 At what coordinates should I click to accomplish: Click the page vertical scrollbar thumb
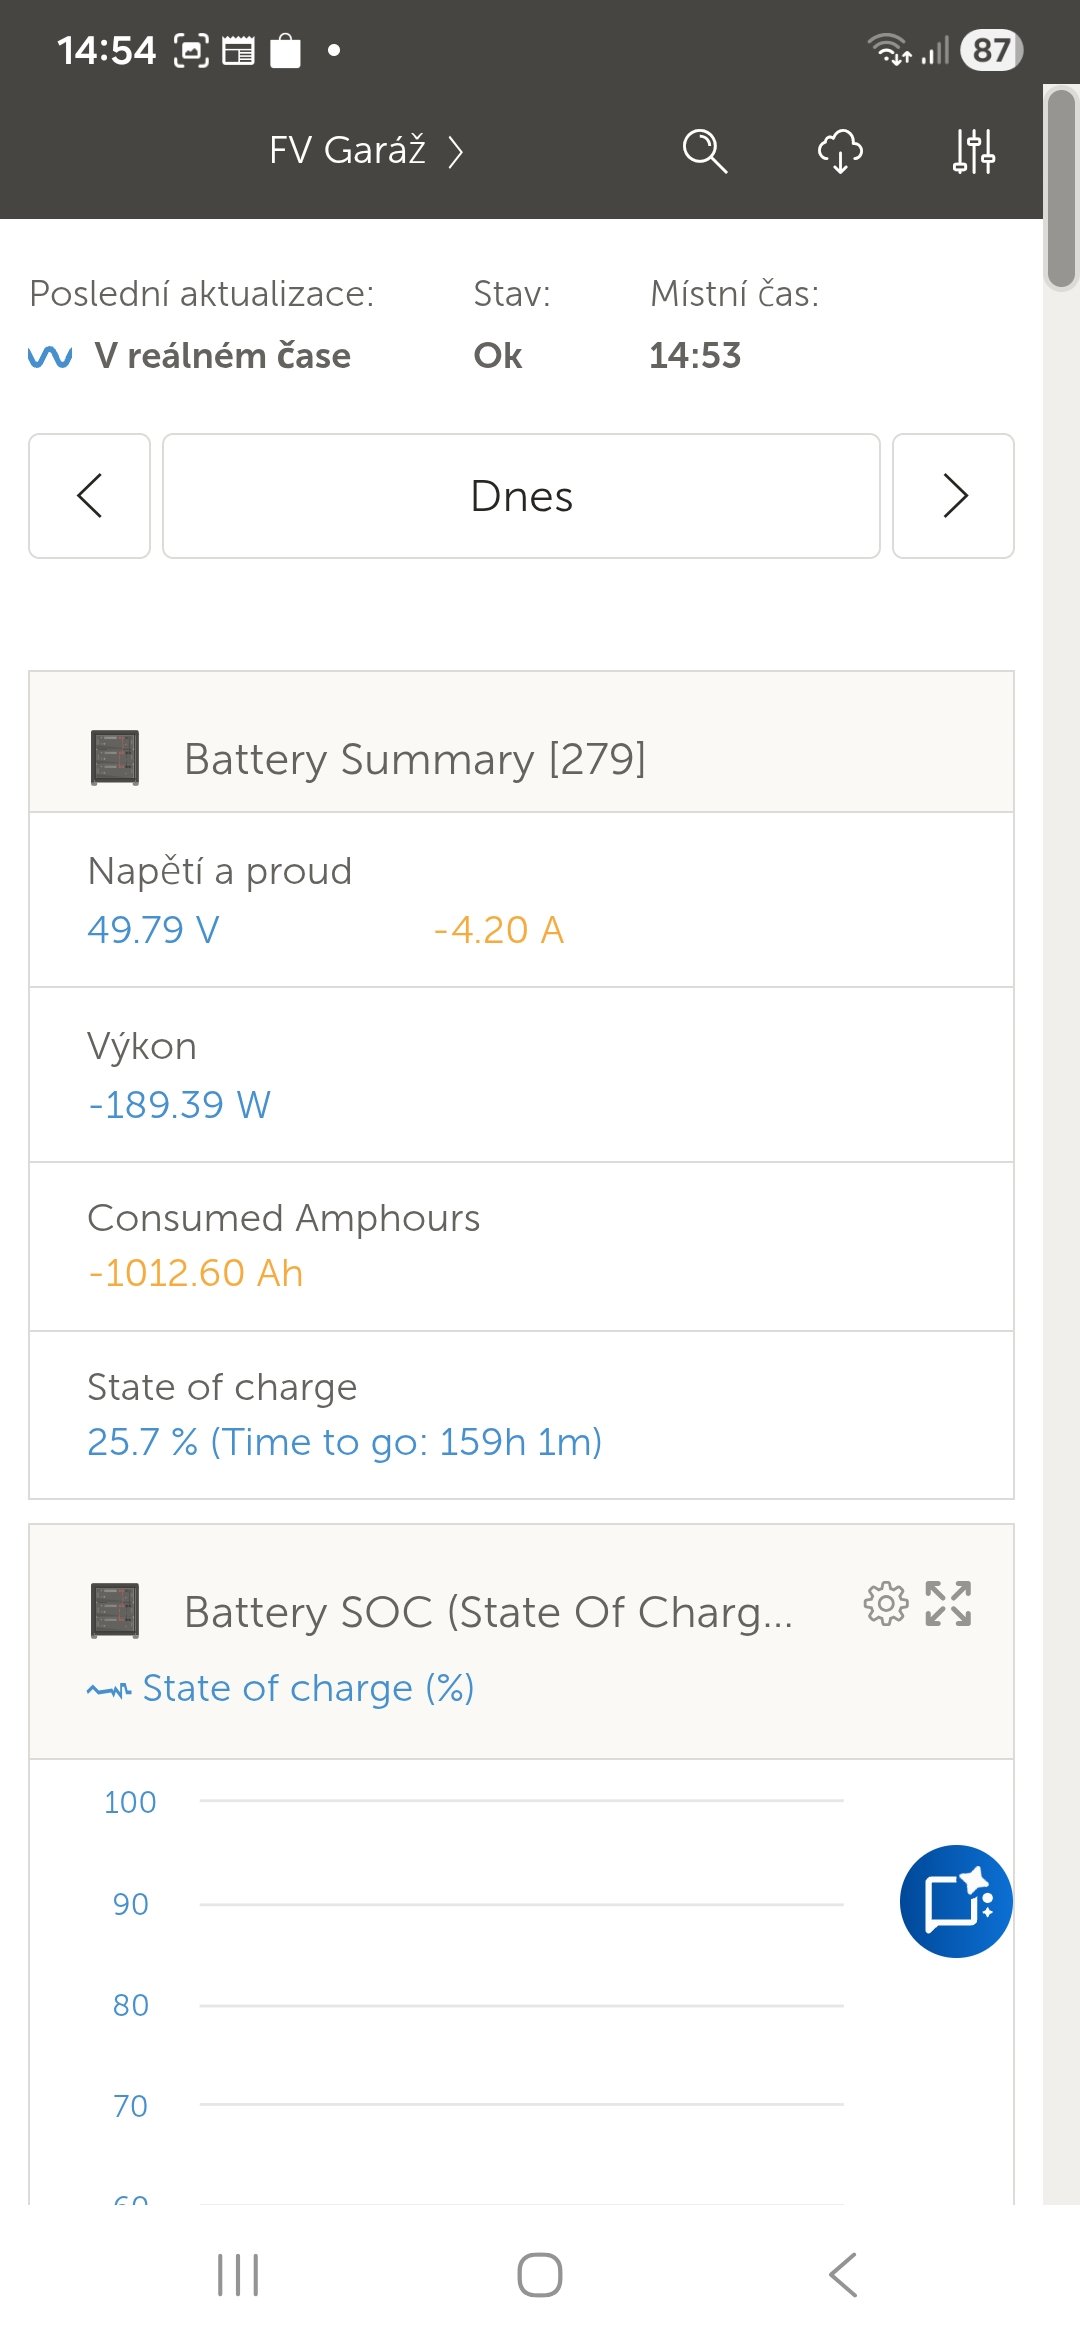click(1061, 188)
